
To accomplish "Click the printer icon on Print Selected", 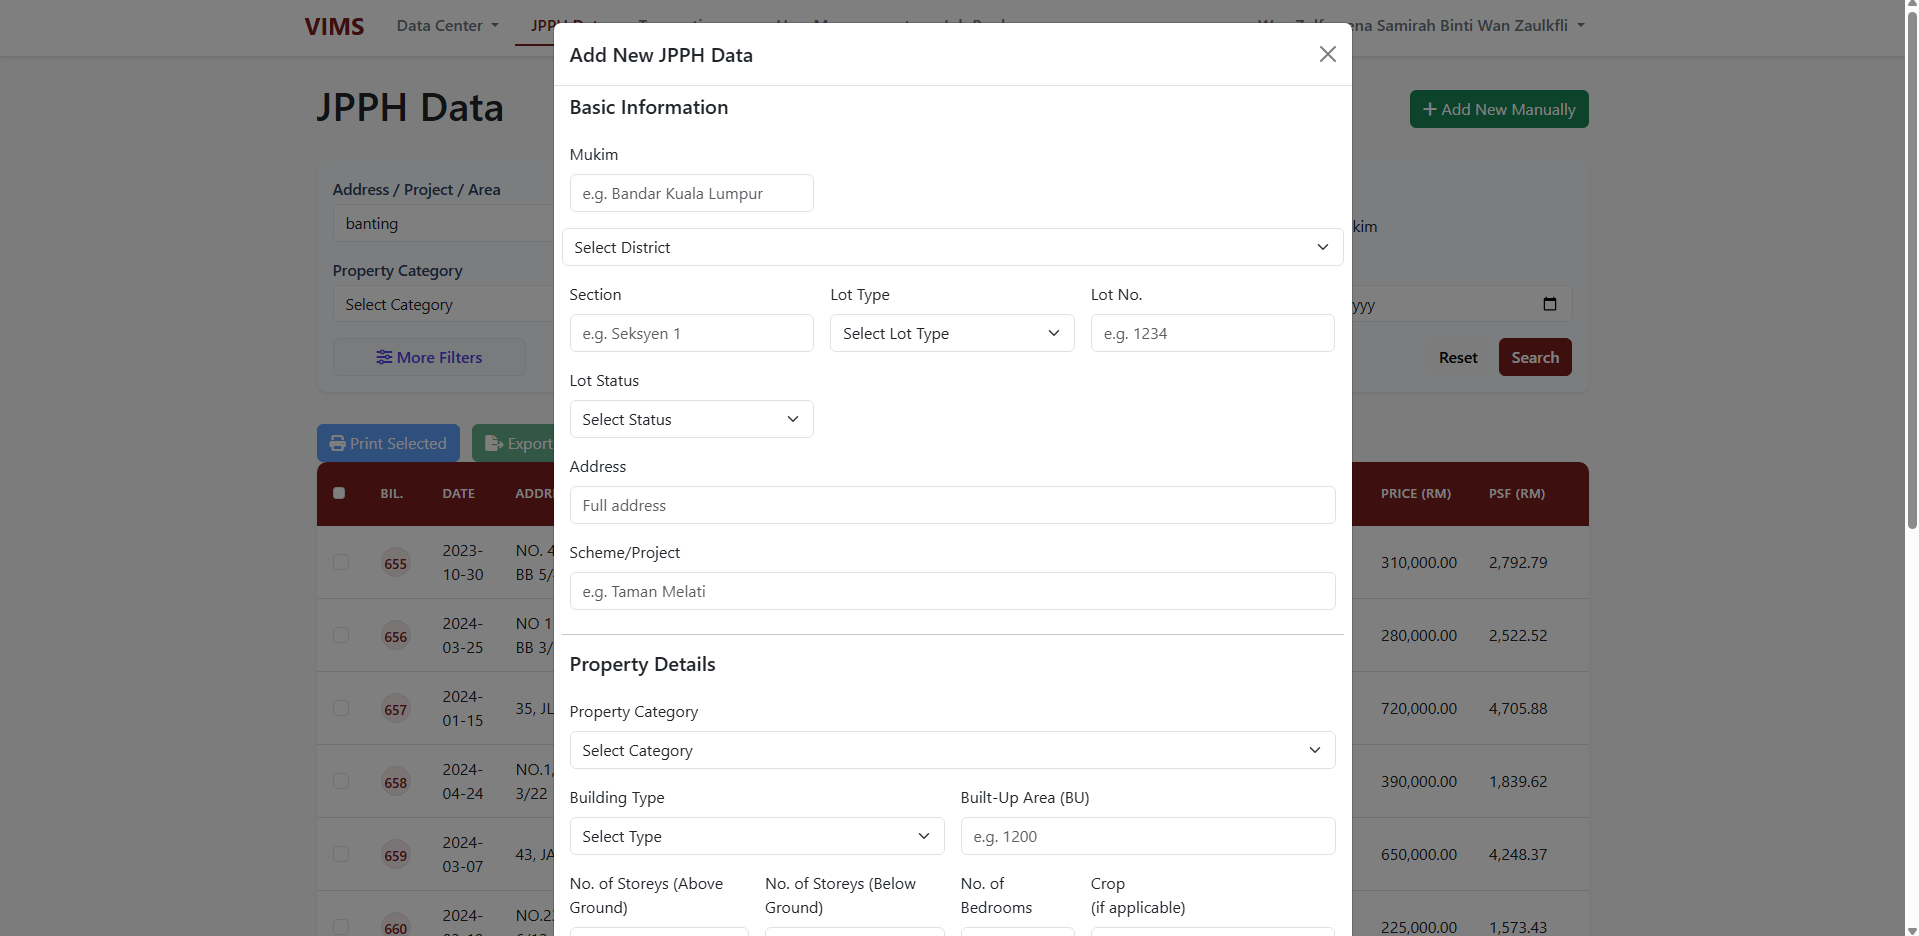I will click(337, 443).
